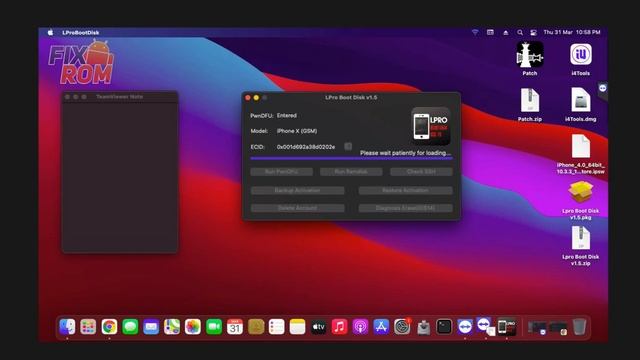640x360 pixels.
Task: Open Notes app in the dock
Action: 297,327
